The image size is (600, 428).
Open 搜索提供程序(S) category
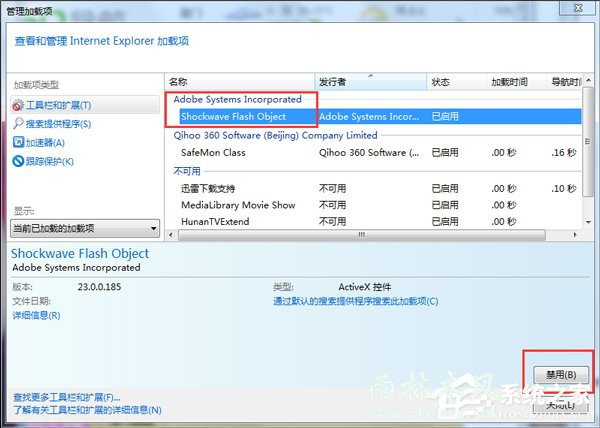pyautogui.click(x=58, y=124)
